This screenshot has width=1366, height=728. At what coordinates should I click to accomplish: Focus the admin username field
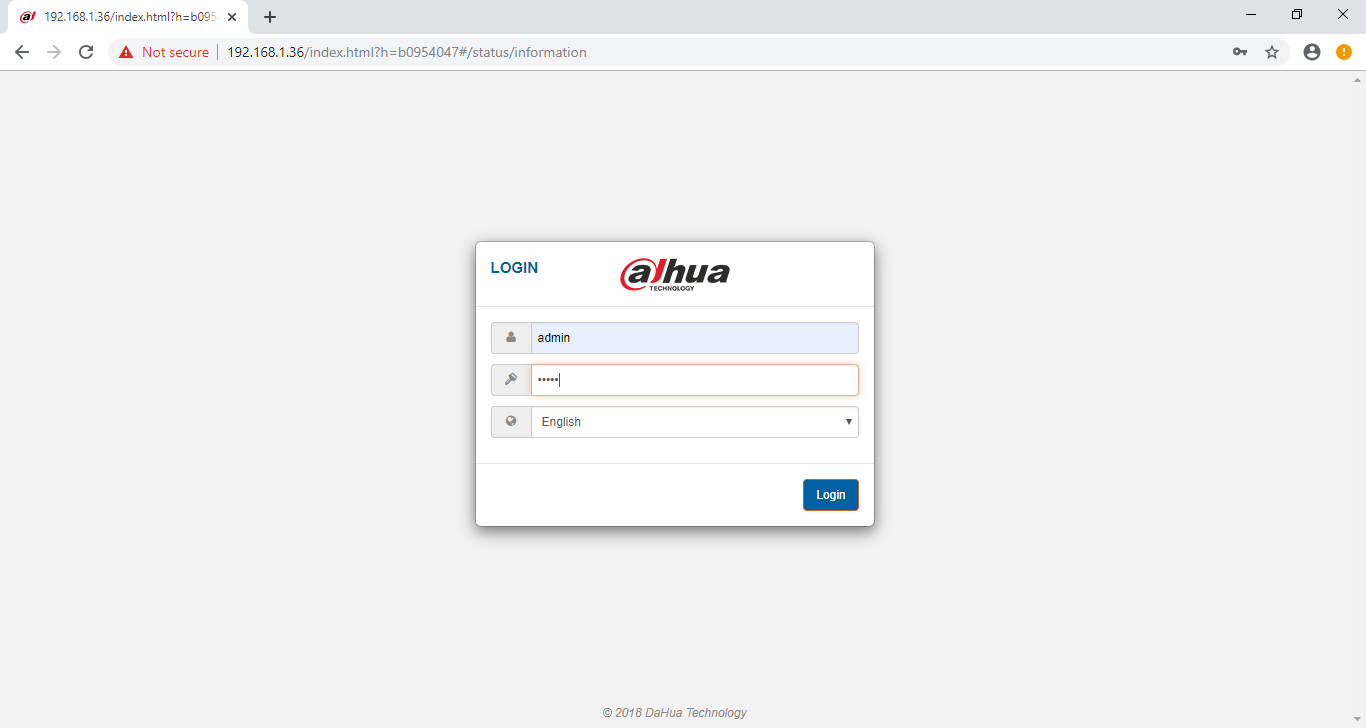(694, 338)
